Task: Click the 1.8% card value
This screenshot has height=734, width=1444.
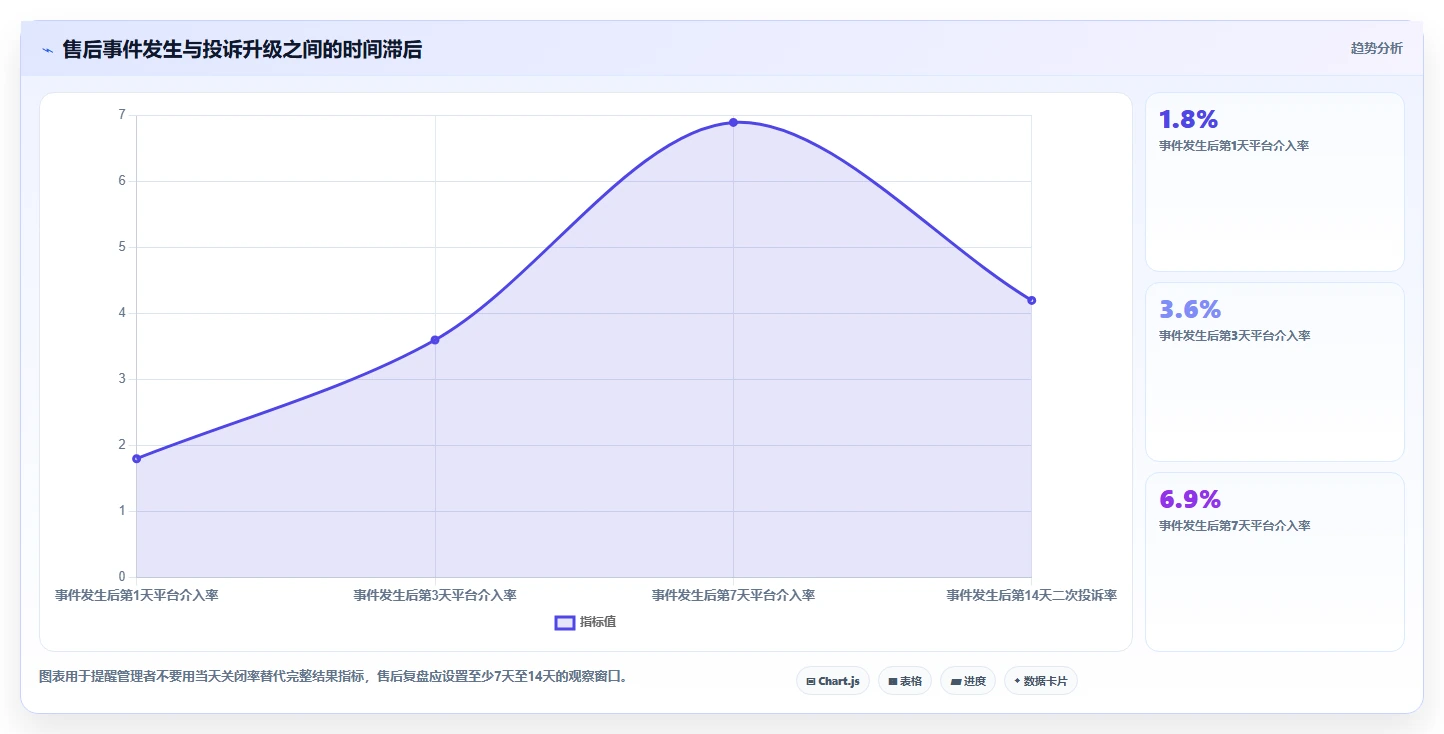Action: tap(1188, 120)
